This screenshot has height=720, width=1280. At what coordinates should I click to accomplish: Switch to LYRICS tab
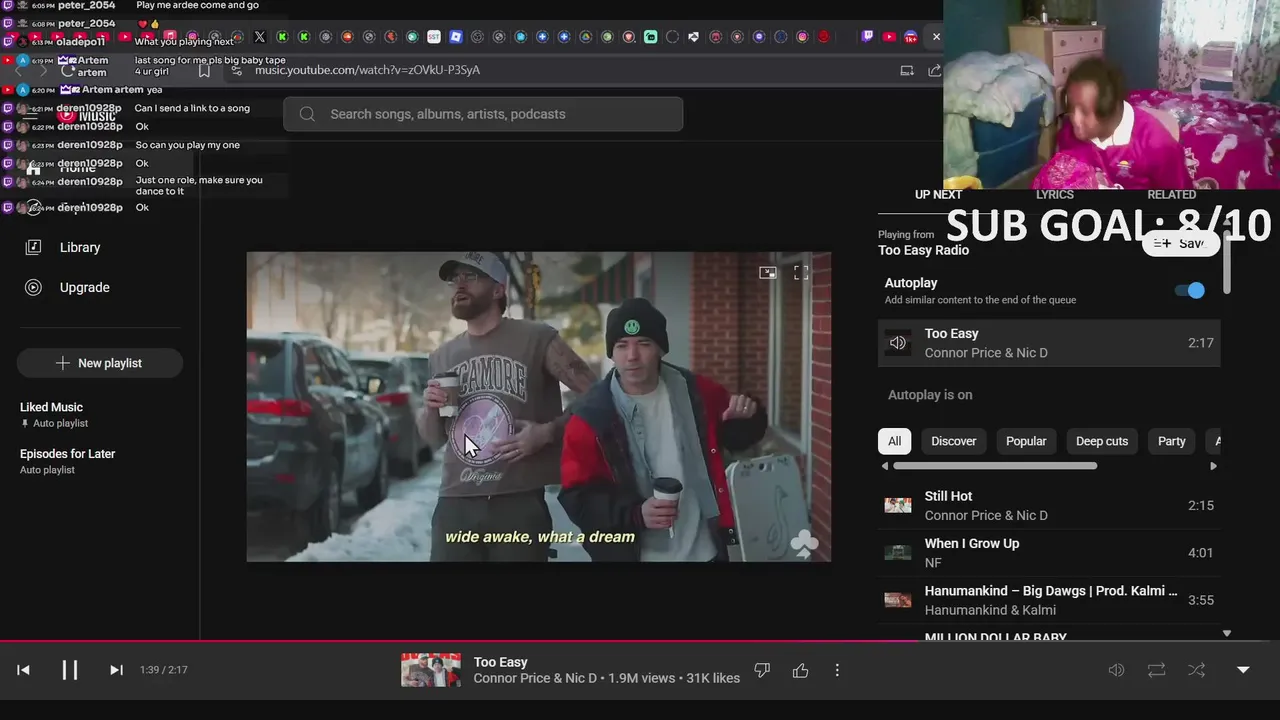[1054, 194]
